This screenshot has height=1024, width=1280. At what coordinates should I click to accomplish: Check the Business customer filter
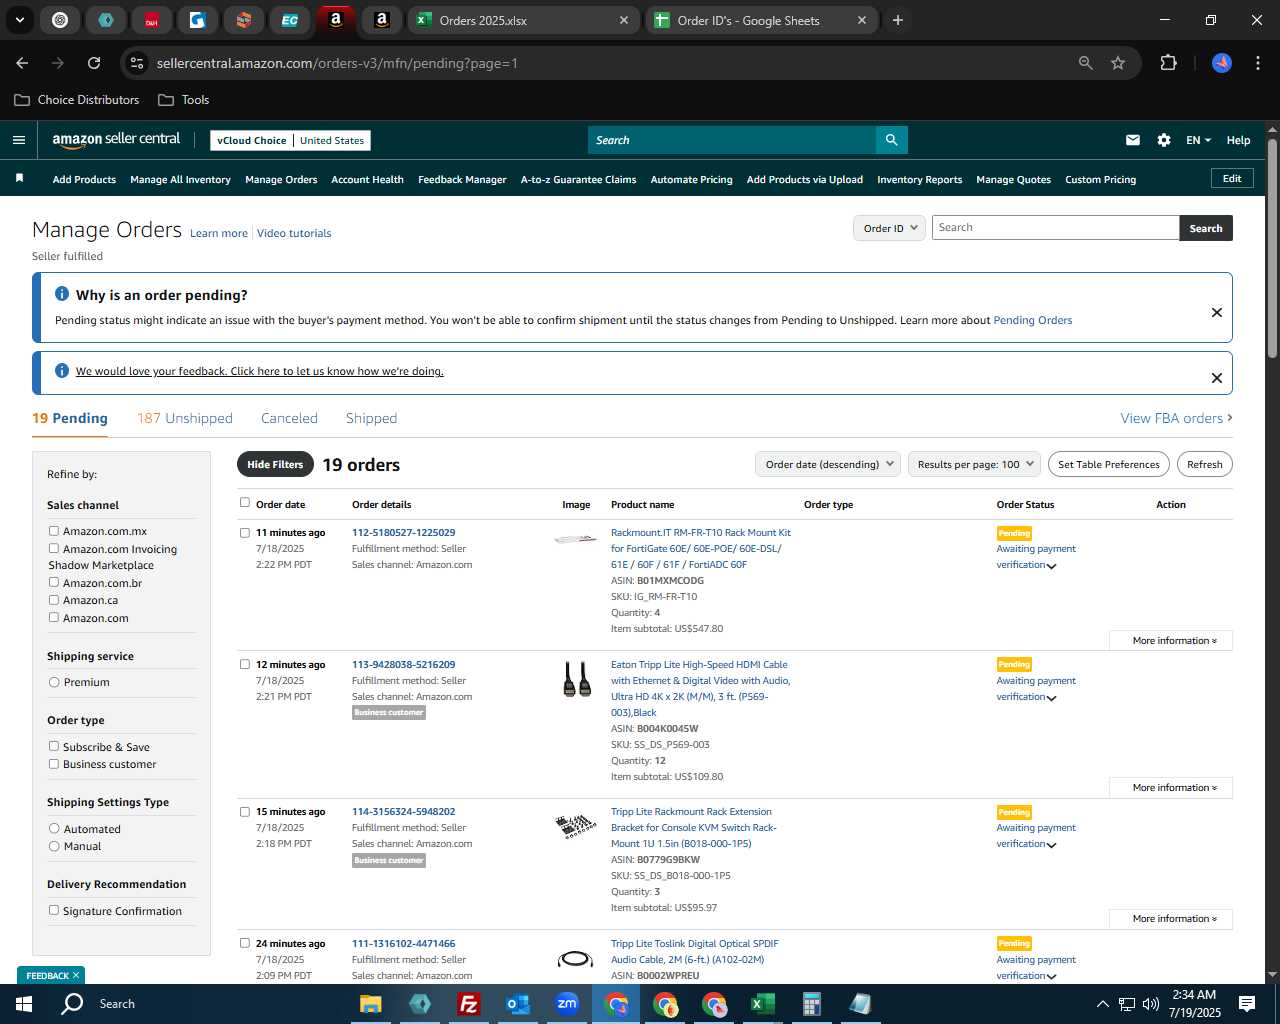54,764
